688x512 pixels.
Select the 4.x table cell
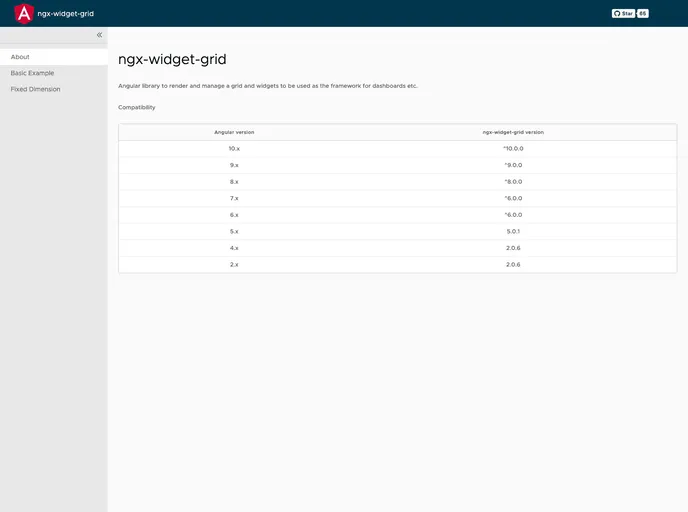pyautogui.click(x=234, y=248)
